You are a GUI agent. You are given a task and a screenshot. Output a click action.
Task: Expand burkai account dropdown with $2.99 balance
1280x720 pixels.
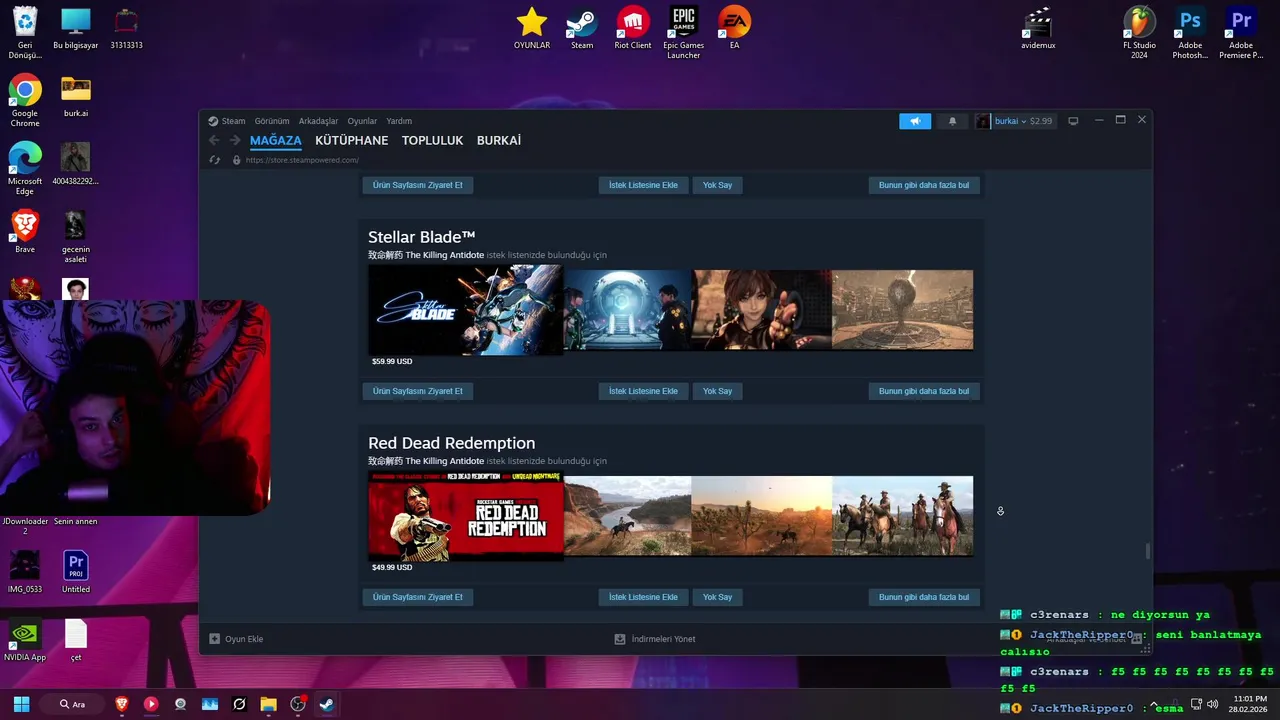point(1023,121)
